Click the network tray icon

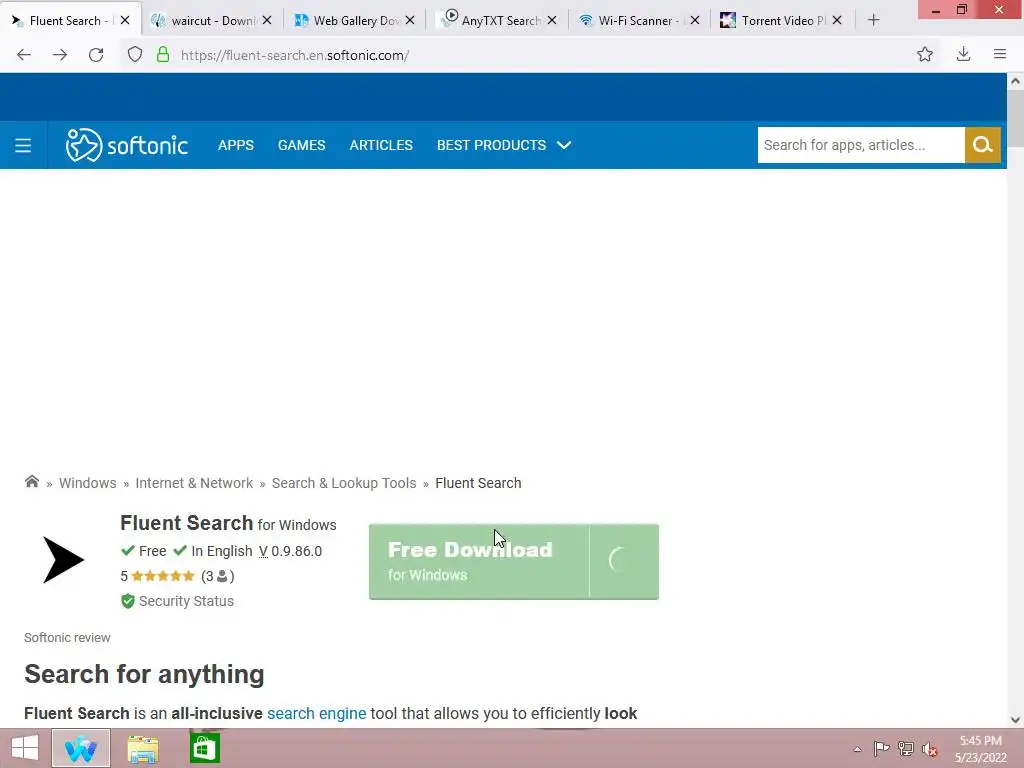pyautogui.click(x=906, y=748)
